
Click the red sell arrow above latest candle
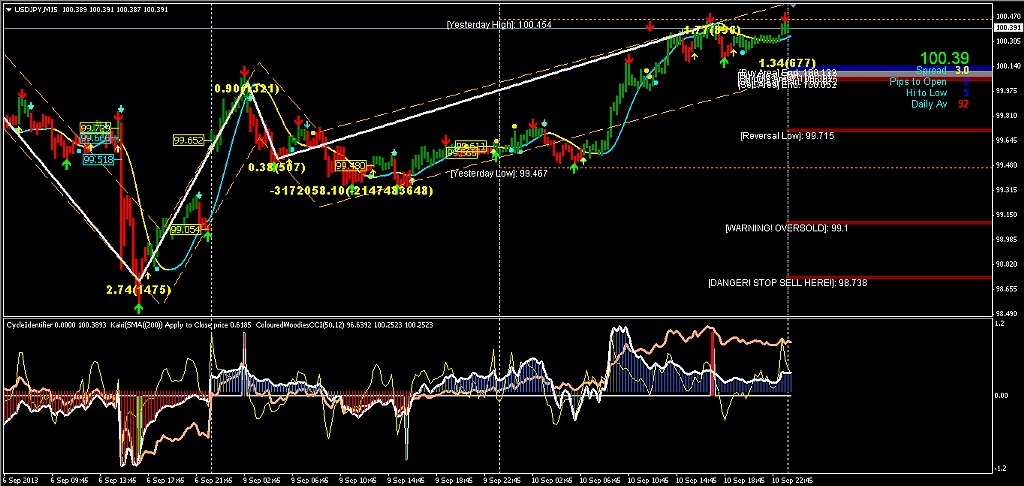tap(785, 19)
